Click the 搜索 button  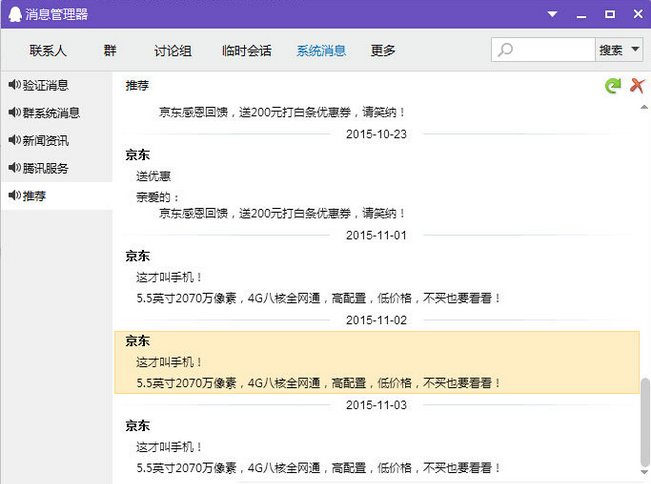click(x=611, y=50)
